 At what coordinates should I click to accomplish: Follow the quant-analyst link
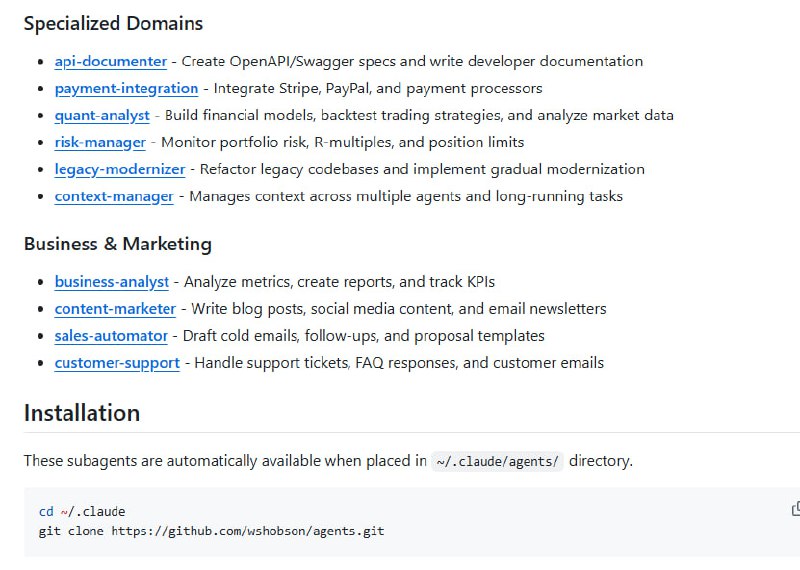pyautogui.click(x=102, y=115)
